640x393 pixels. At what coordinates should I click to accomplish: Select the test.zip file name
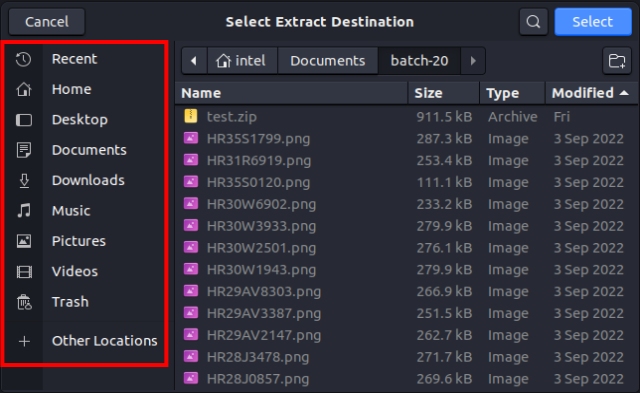click(x=232, y=117)
